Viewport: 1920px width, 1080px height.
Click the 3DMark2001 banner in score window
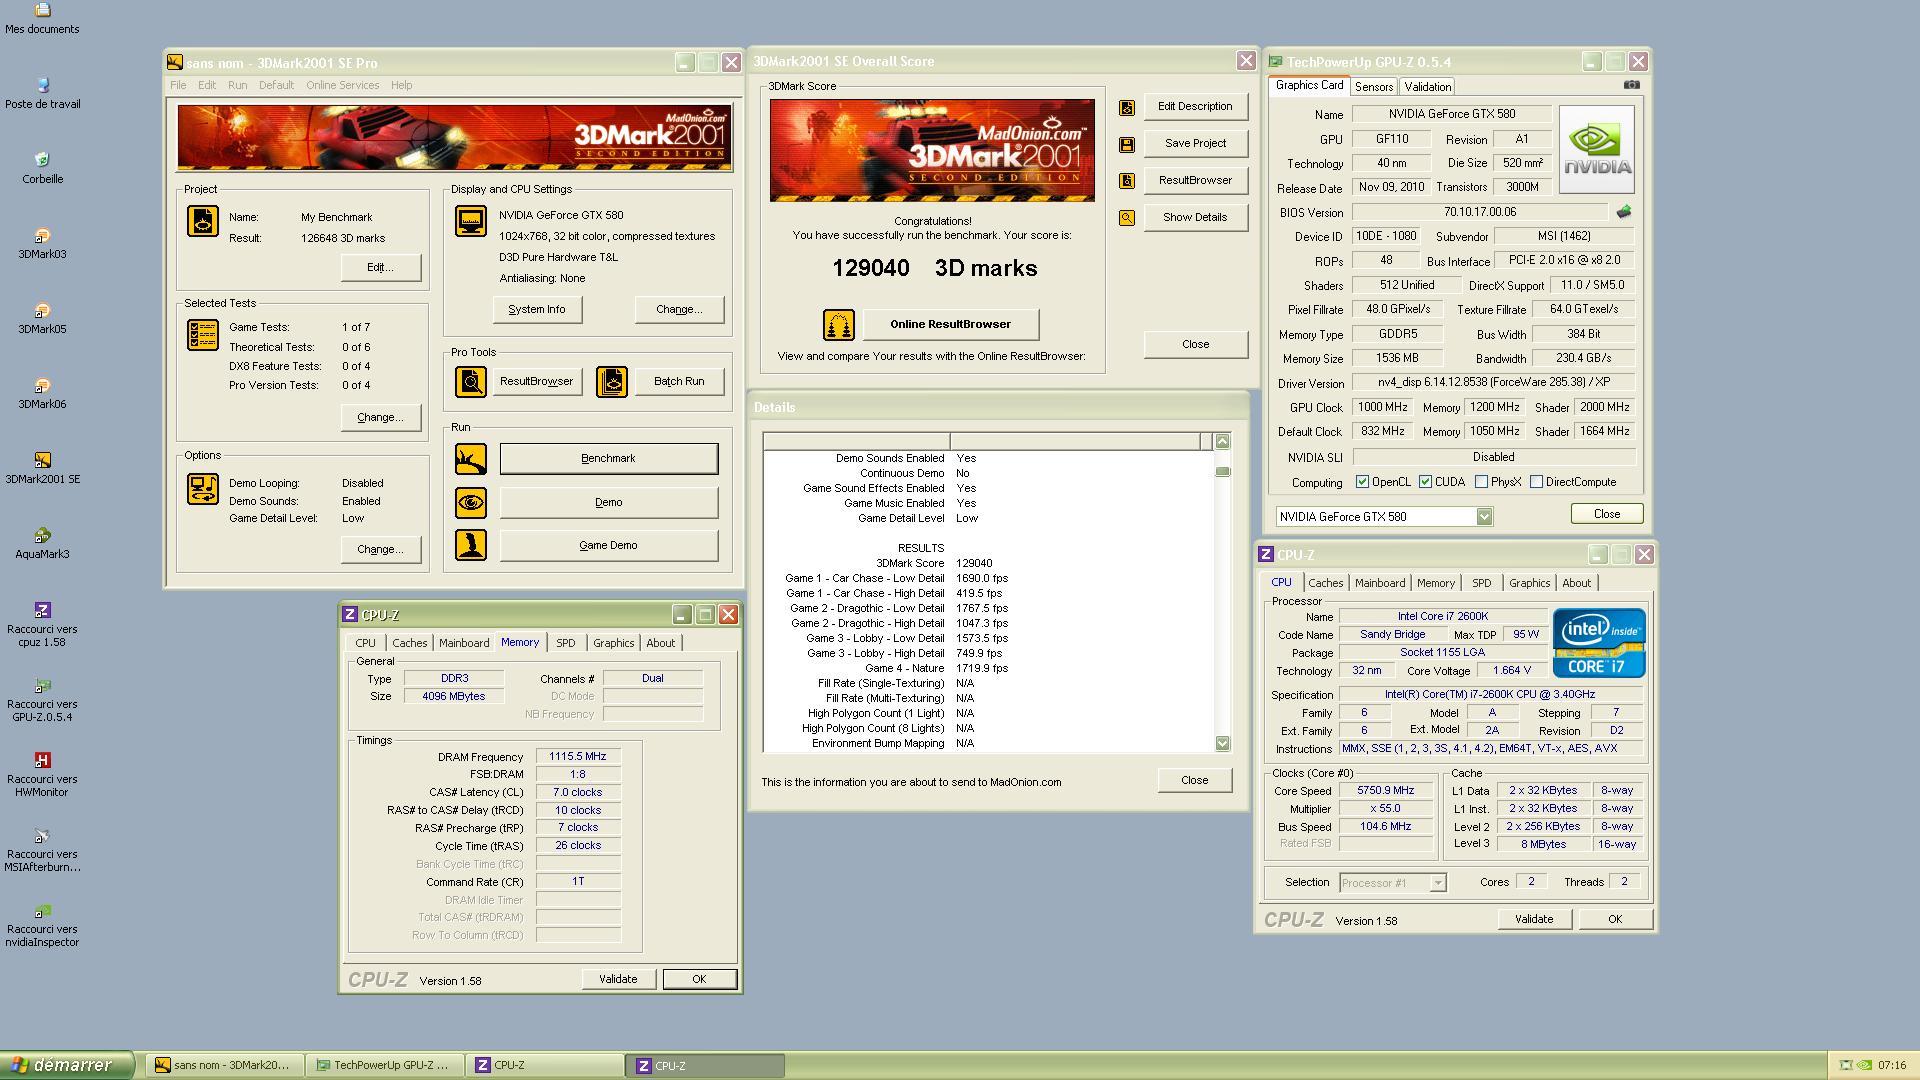[x=932, y=150]
